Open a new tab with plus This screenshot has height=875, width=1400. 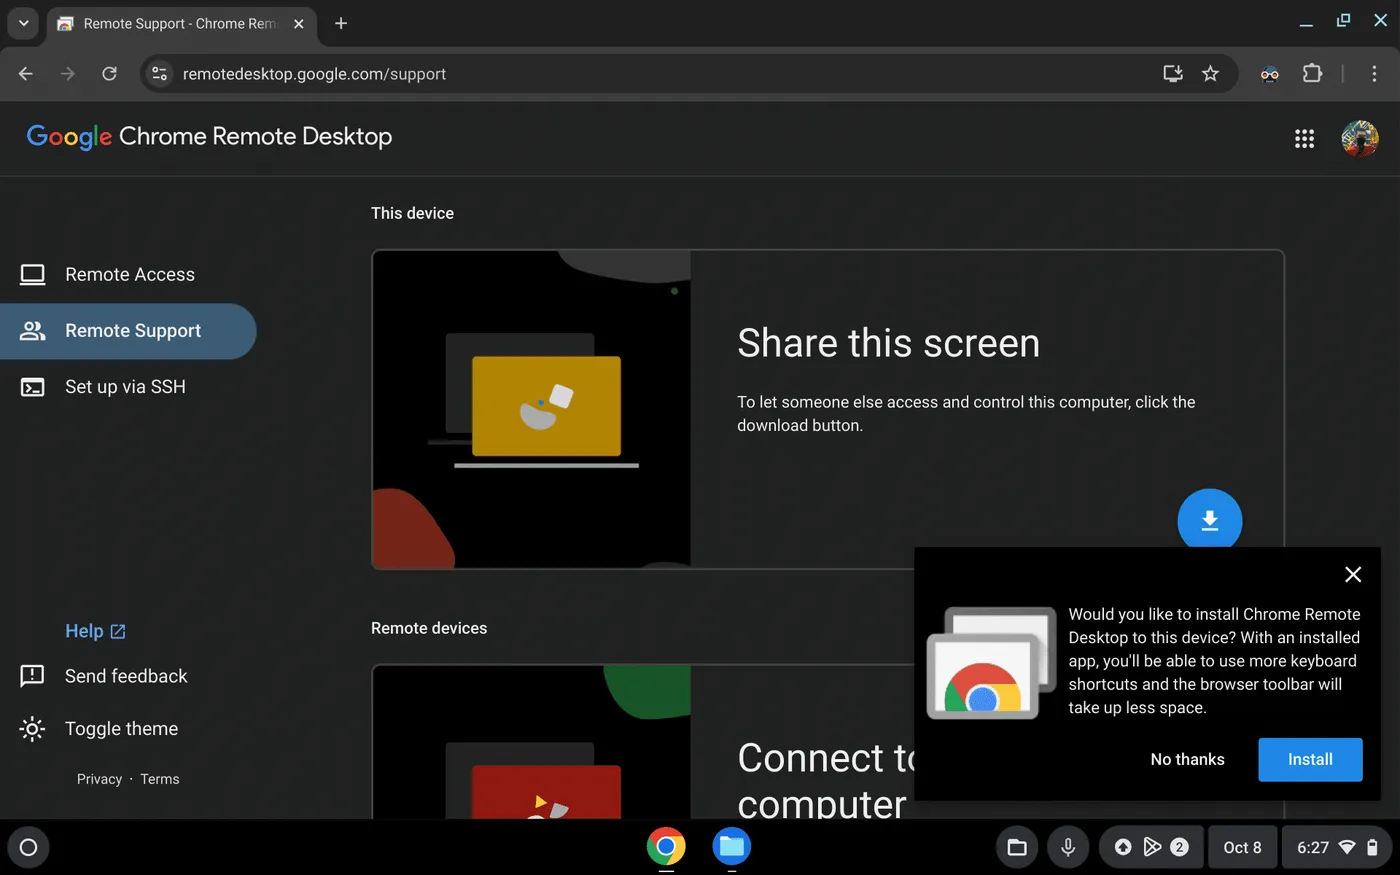tap(341, 23)
